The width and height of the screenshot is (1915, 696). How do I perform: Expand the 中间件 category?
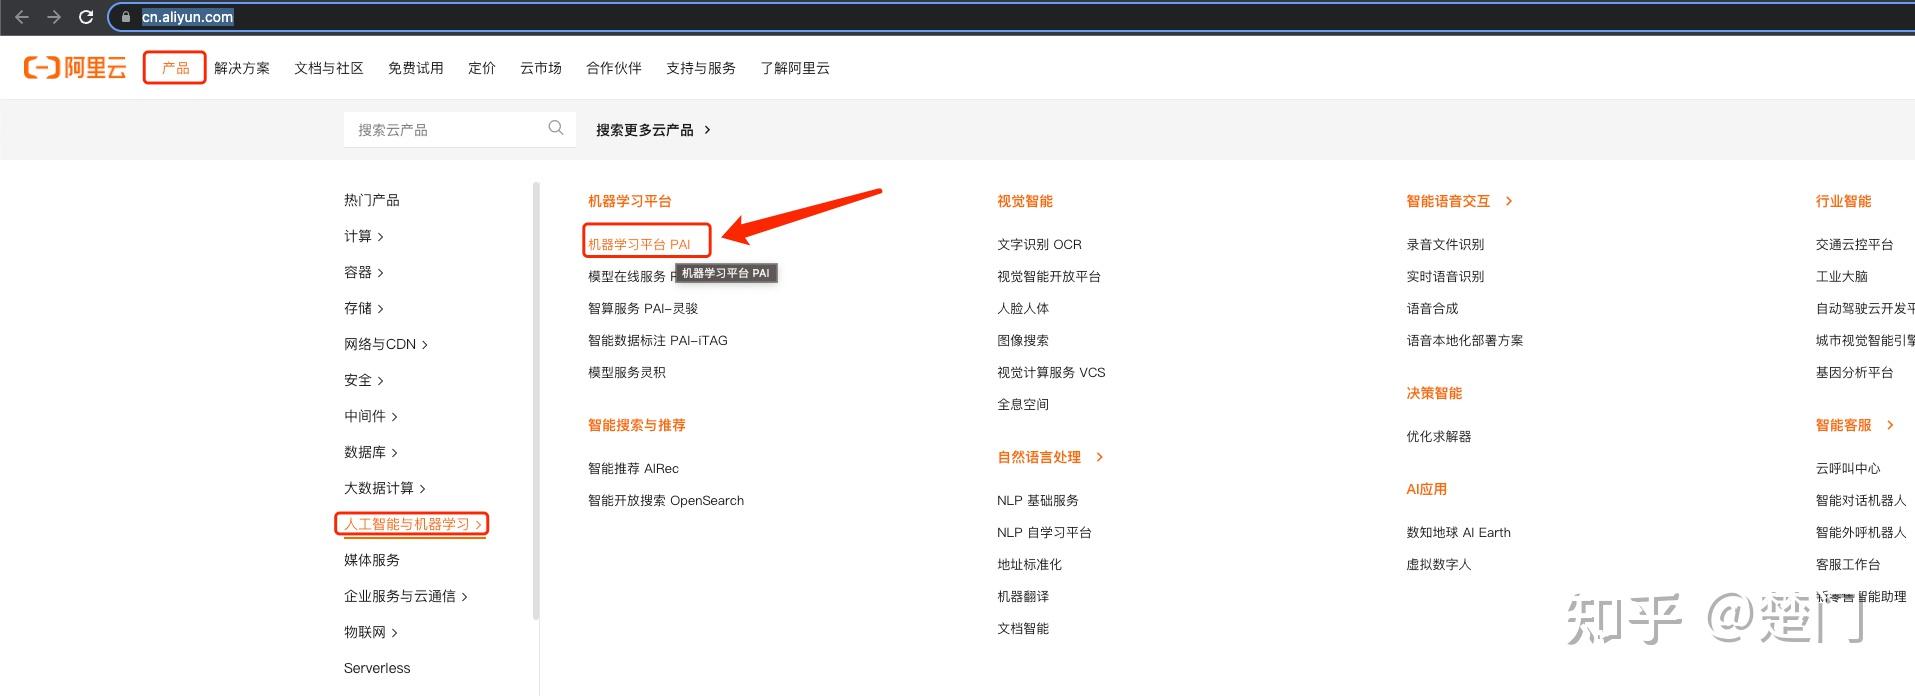pos(371,416)
